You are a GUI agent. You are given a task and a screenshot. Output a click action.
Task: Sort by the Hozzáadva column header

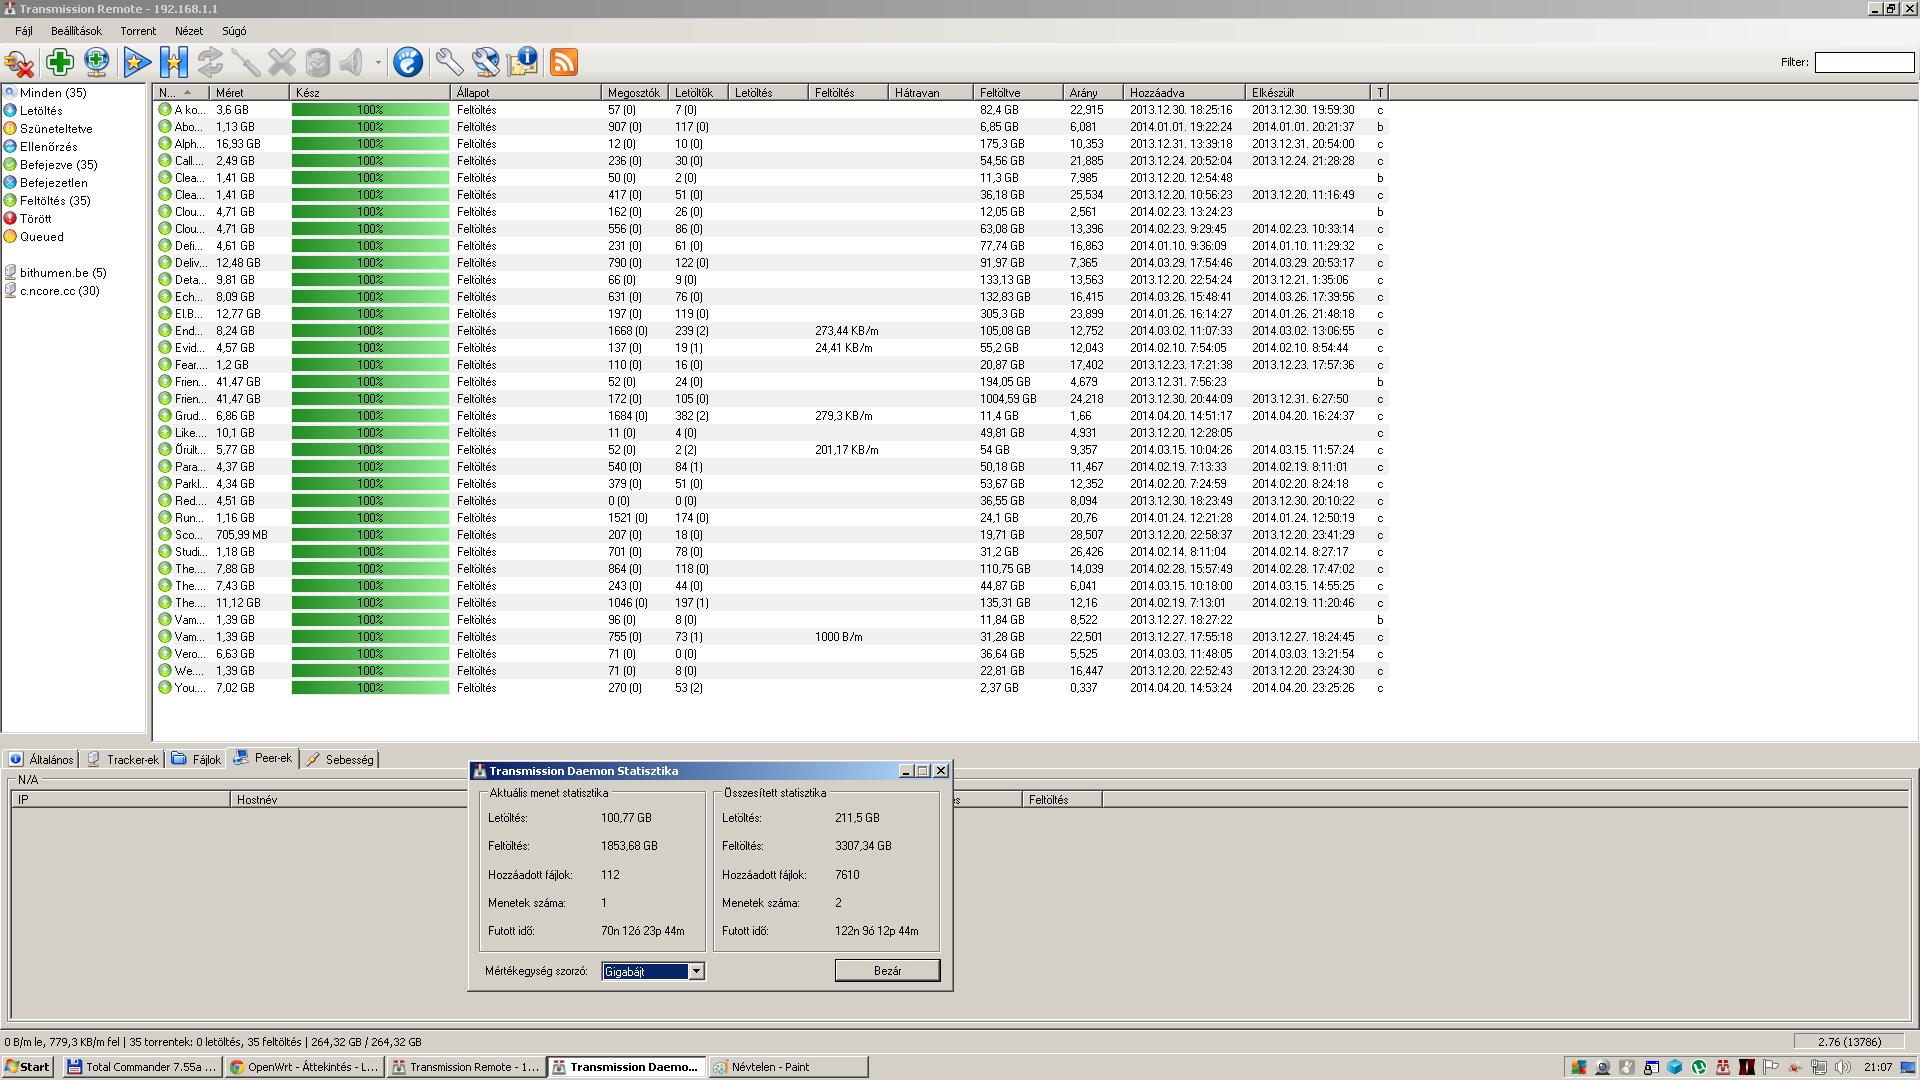coord(1184,93)
